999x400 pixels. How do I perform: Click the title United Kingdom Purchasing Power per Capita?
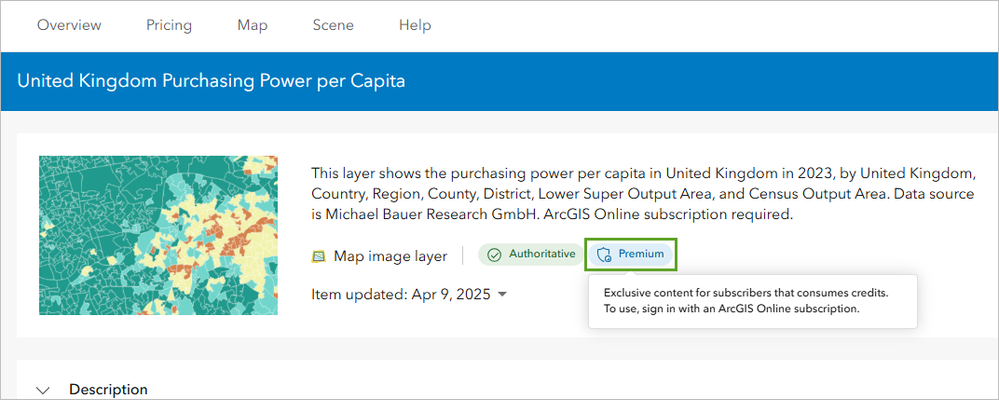[x=211, y=82]
